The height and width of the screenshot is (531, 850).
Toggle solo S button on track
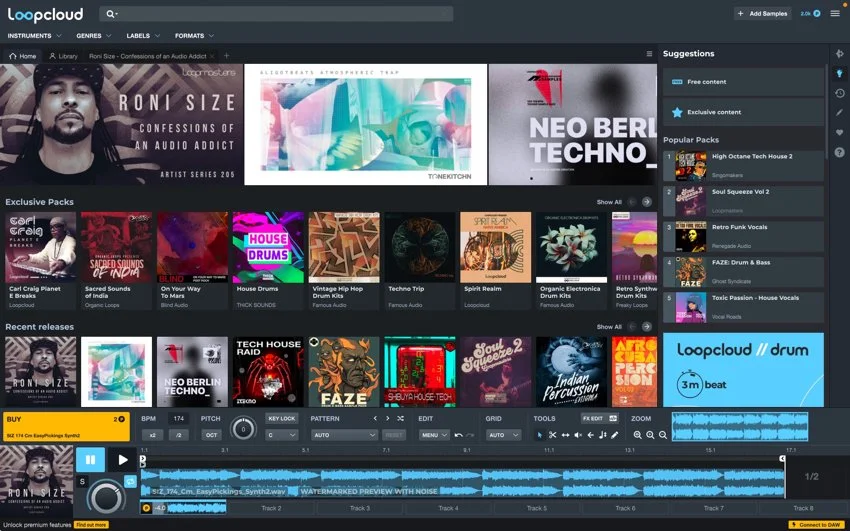[82, 481]
